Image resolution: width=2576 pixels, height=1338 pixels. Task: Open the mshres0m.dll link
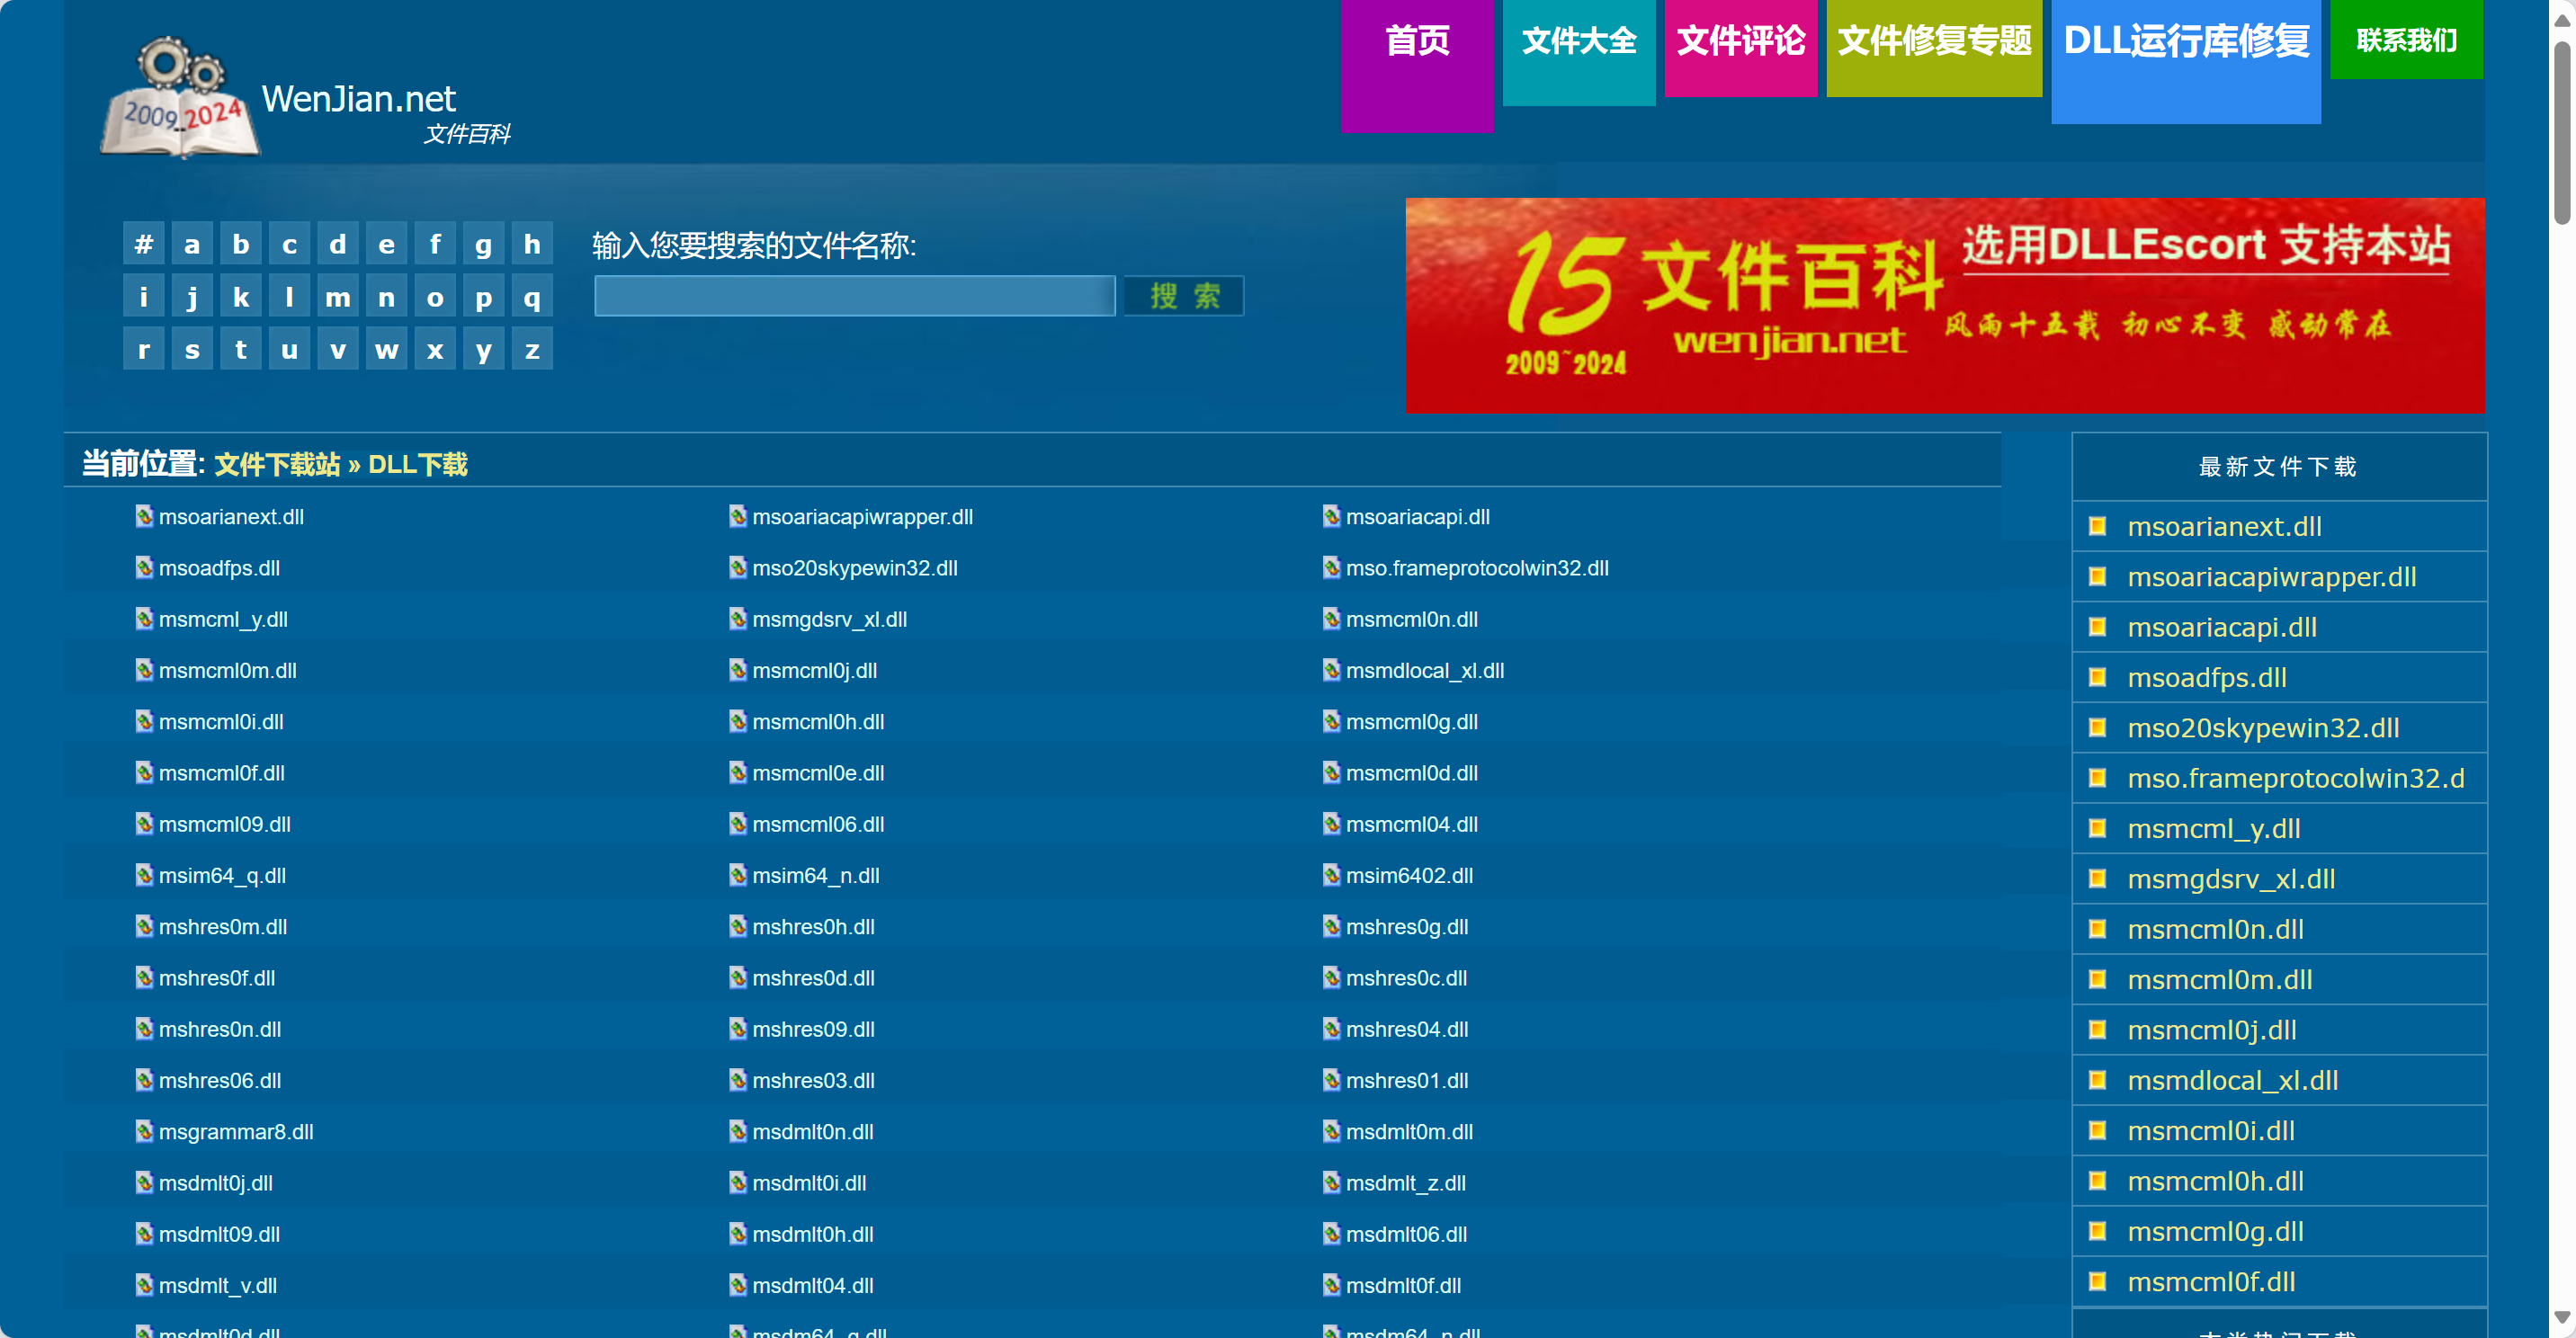click(223, 926)
